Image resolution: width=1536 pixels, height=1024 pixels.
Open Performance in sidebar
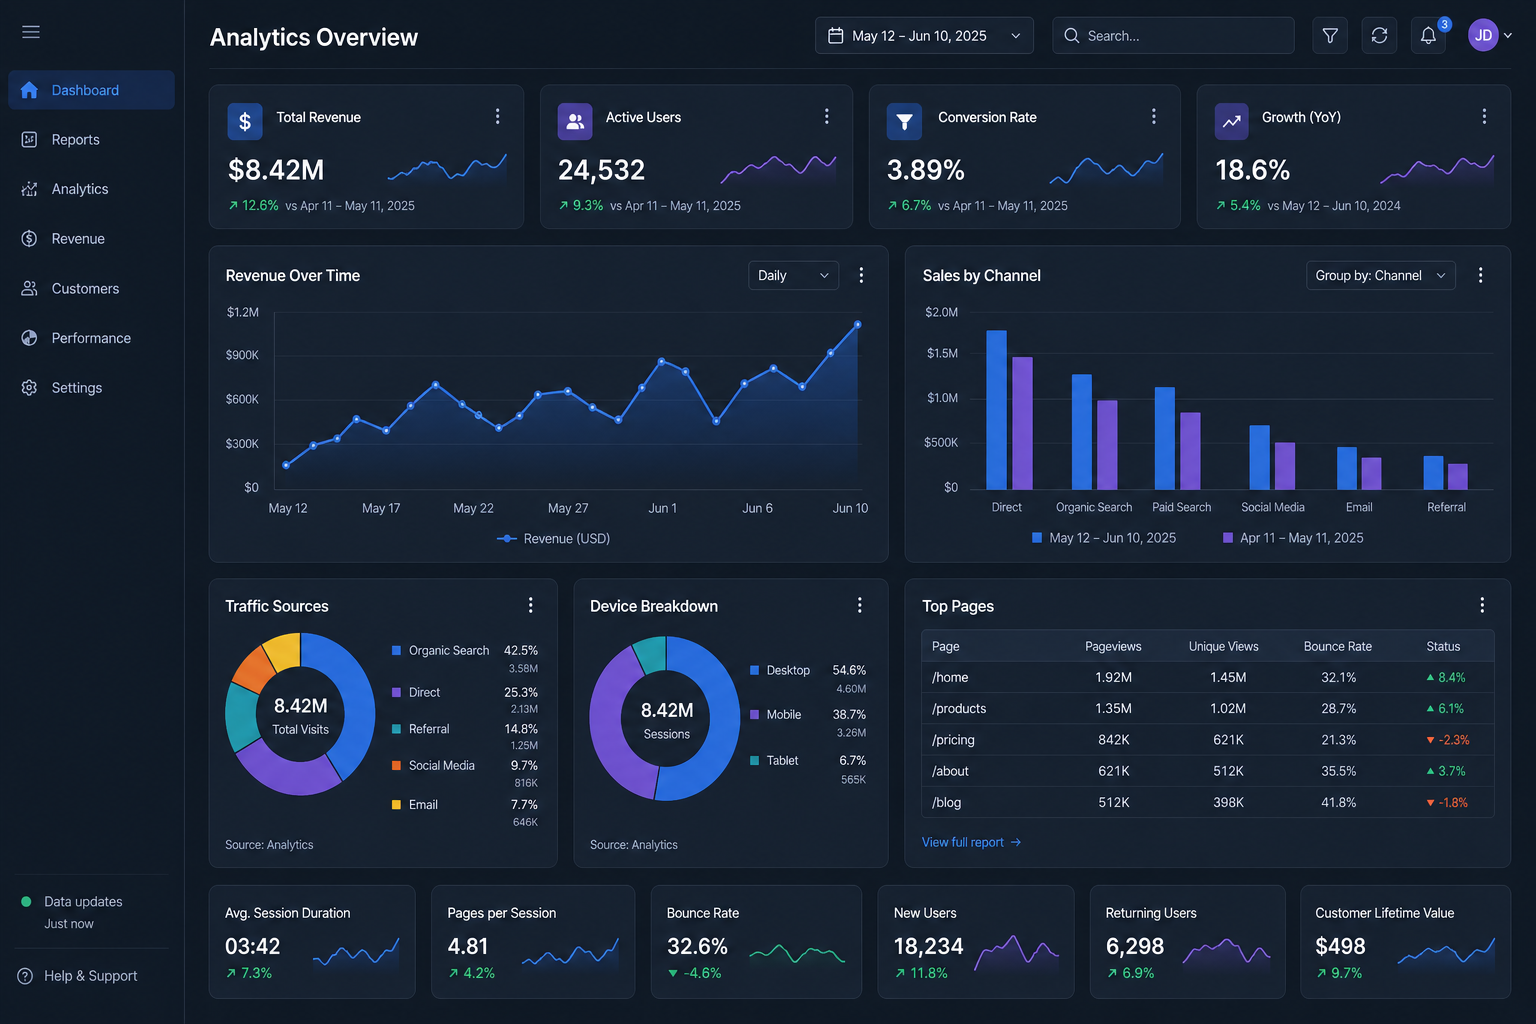[x=91, y=338]
